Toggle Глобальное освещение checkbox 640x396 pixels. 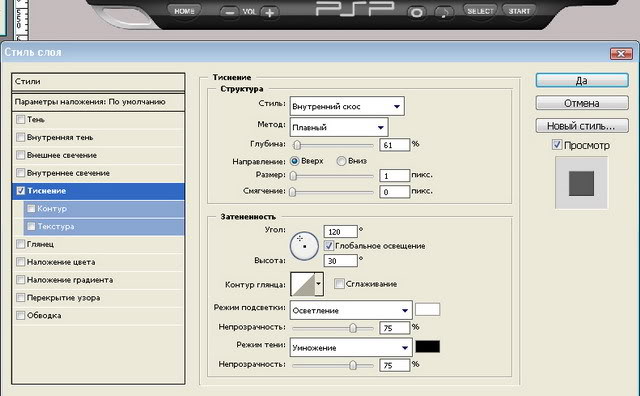tap(329, 246)
